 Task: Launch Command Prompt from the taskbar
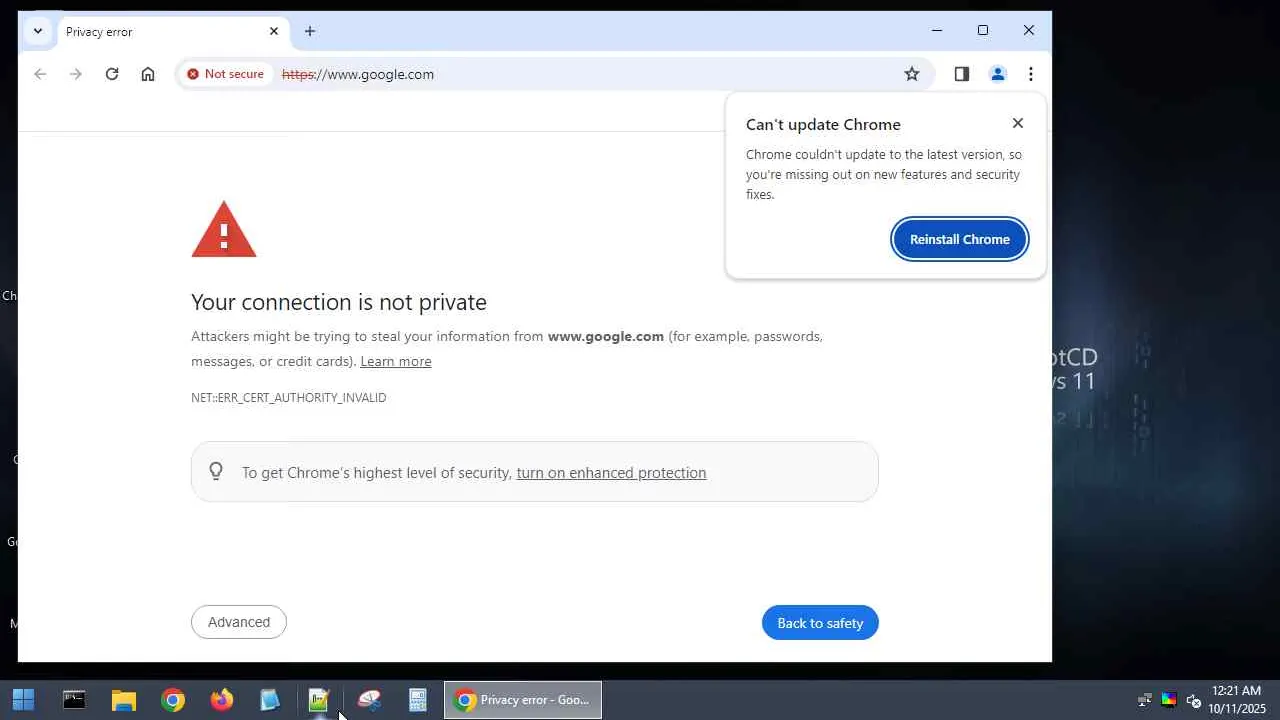[x=74, y=700]
